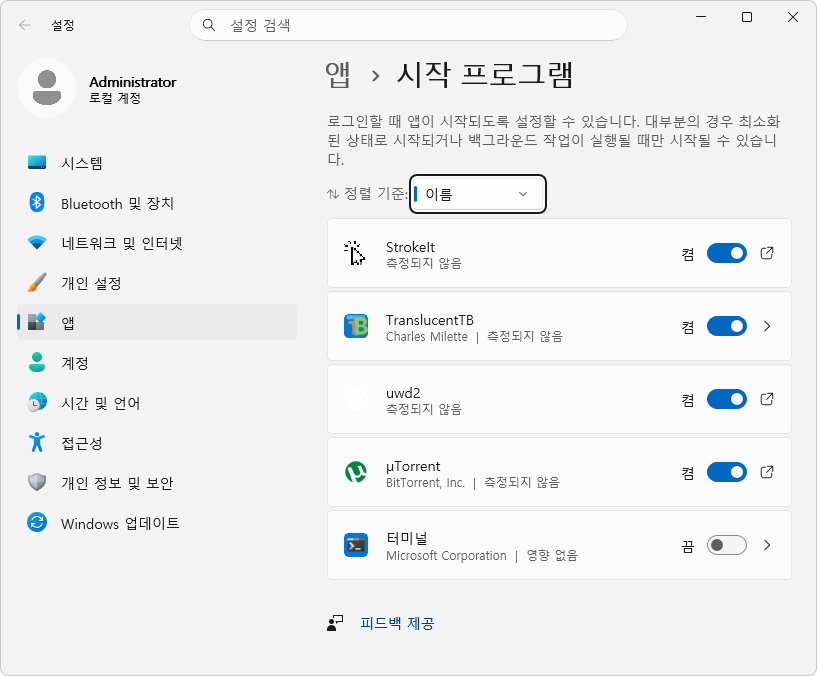Click the sort arrows icon

coord(333,194)
